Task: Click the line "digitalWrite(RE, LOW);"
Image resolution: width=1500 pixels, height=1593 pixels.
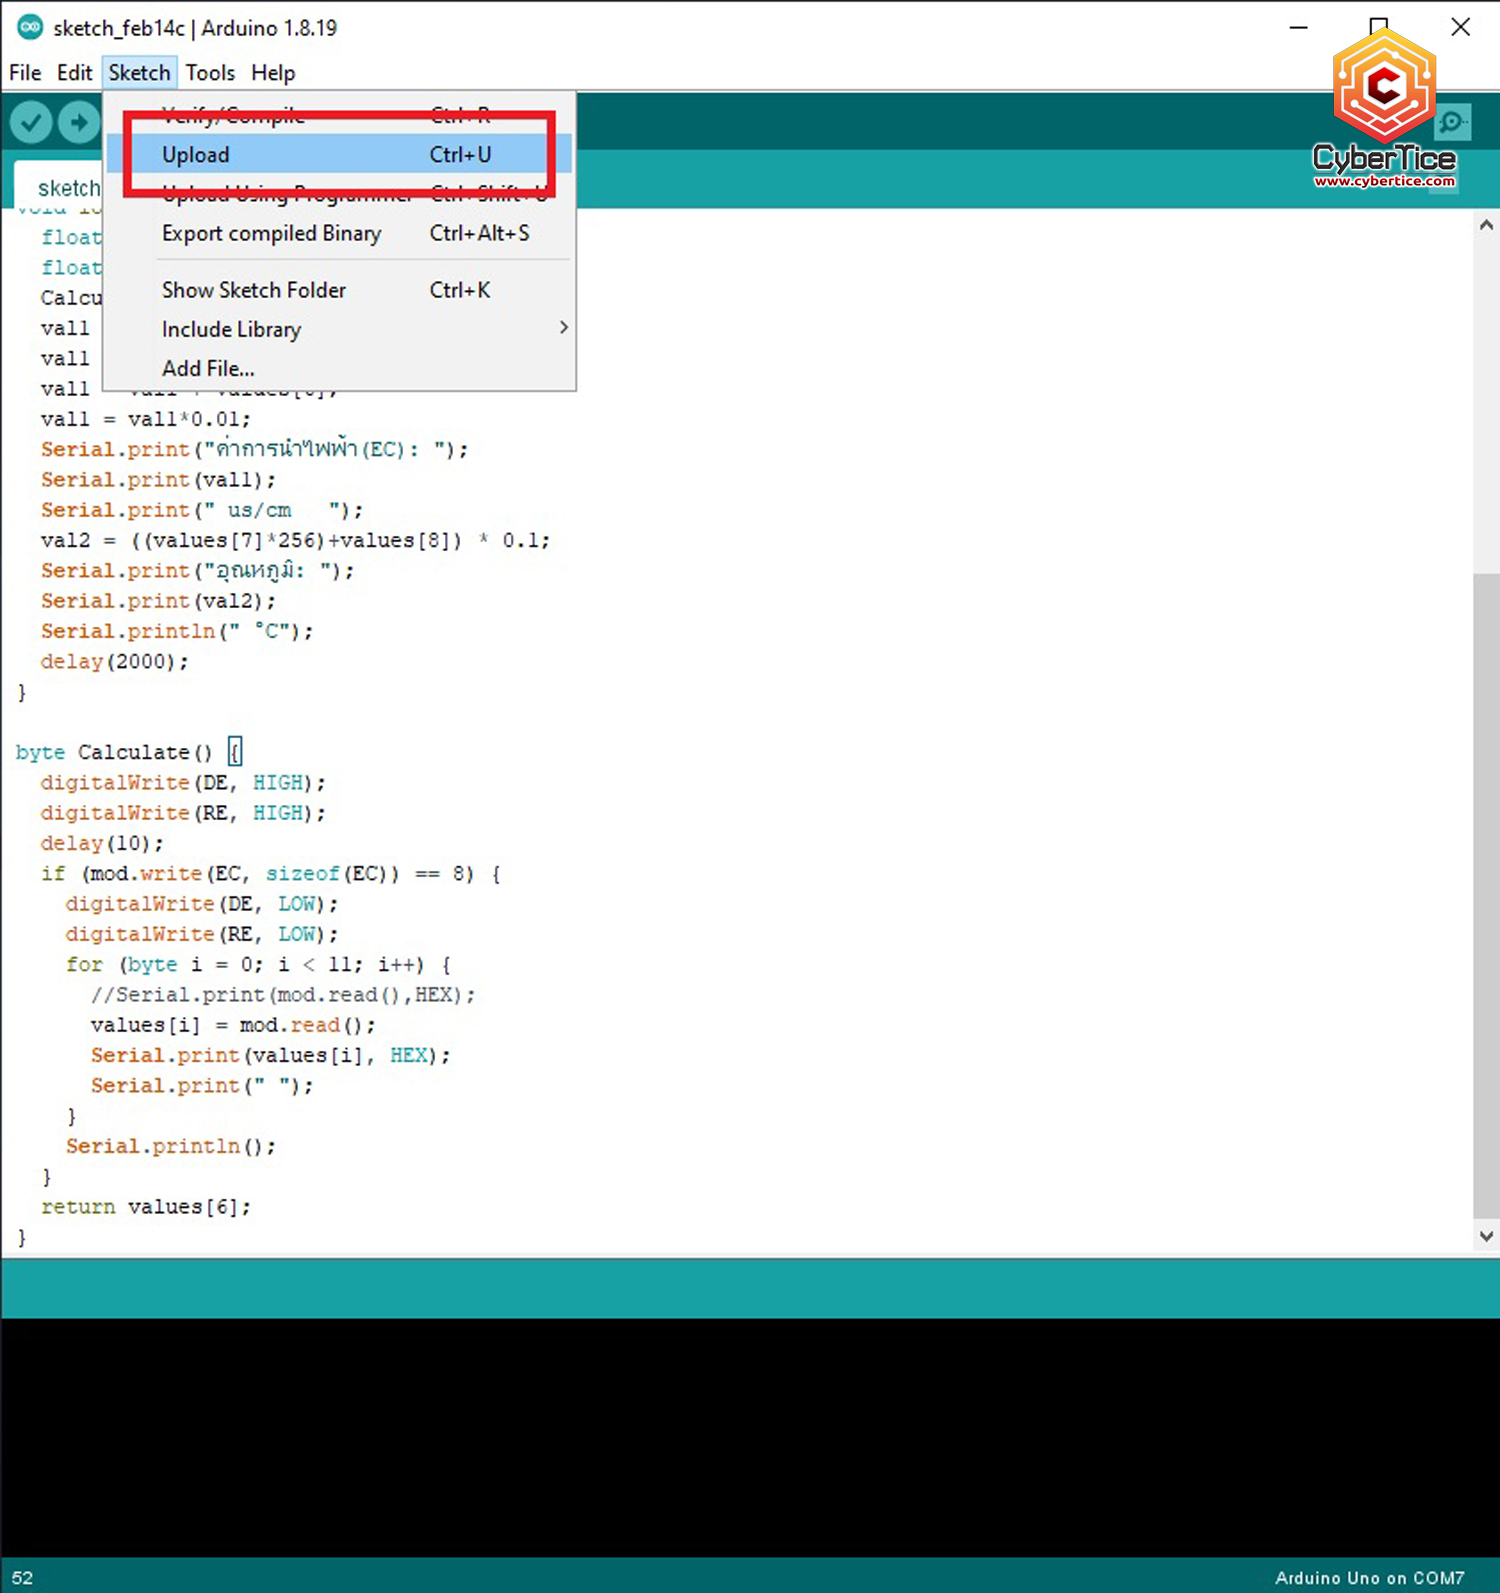Action: coord(202,934)
